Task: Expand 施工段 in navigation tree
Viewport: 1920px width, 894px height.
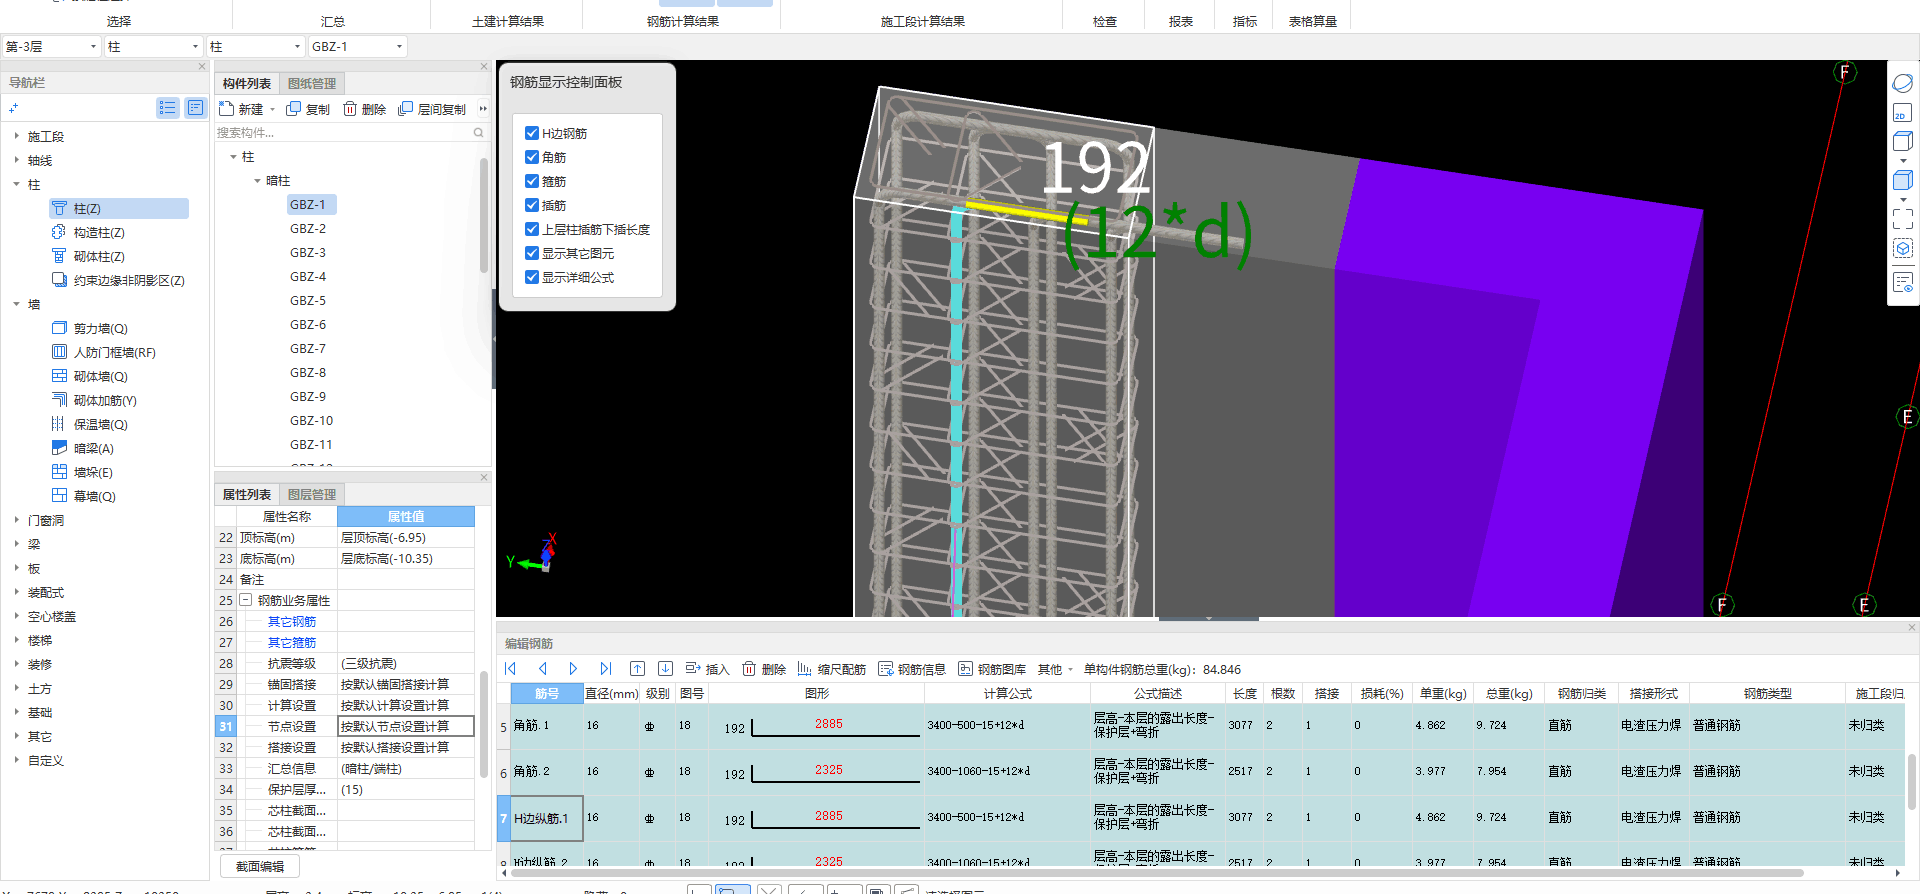Action: [x=16, y=136]
